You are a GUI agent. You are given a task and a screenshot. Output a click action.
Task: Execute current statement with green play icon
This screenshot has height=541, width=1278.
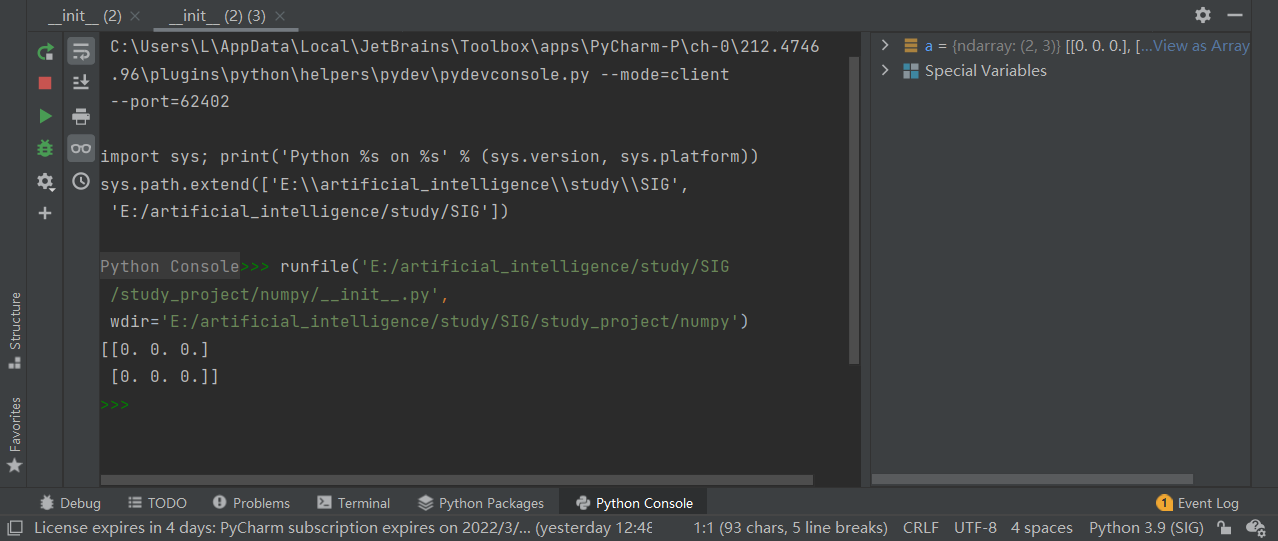[45, 116]
